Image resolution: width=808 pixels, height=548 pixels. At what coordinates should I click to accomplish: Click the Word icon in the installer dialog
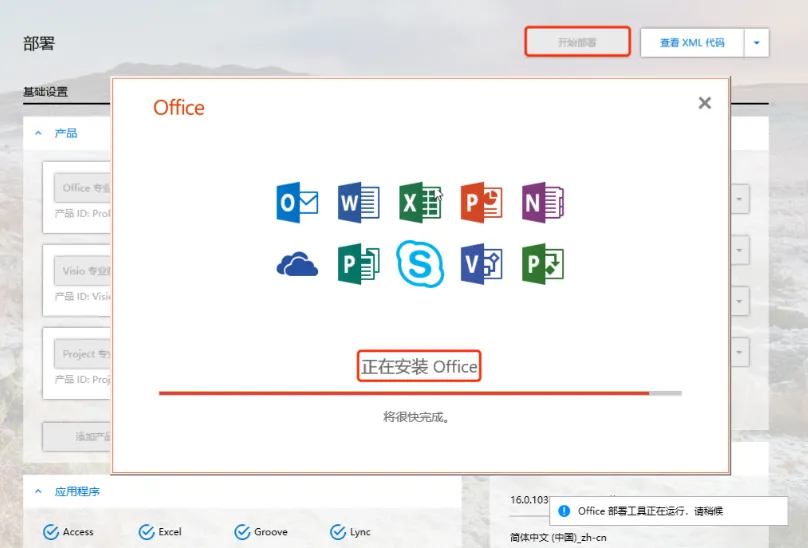coord(359,202)
